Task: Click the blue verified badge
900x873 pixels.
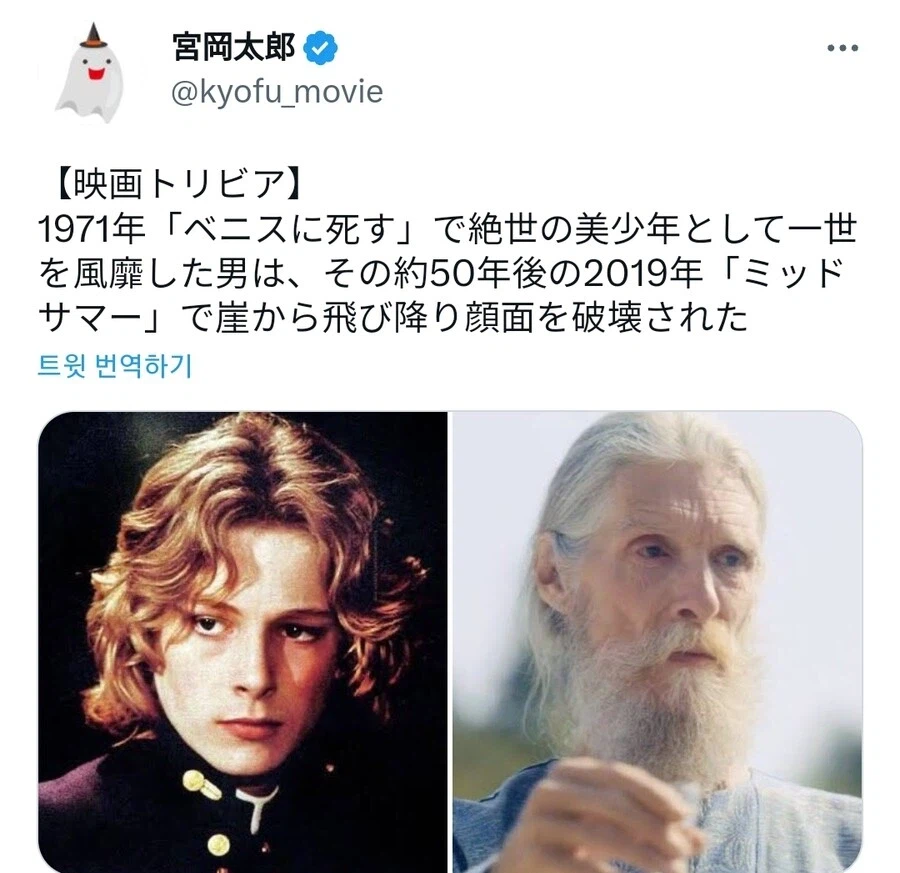Action: point(320,48)
